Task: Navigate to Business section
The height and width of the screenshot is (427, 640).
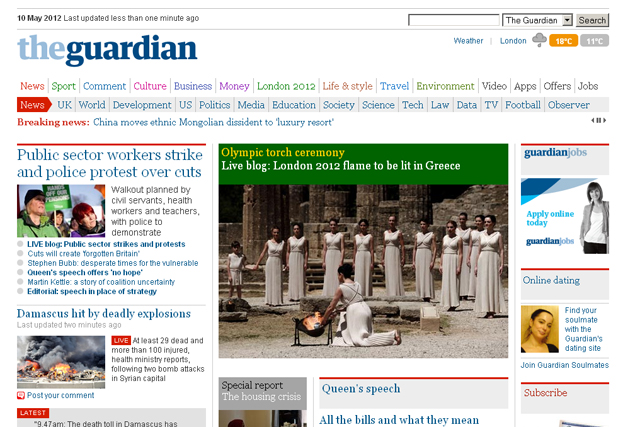Action: tap(193, 86)
